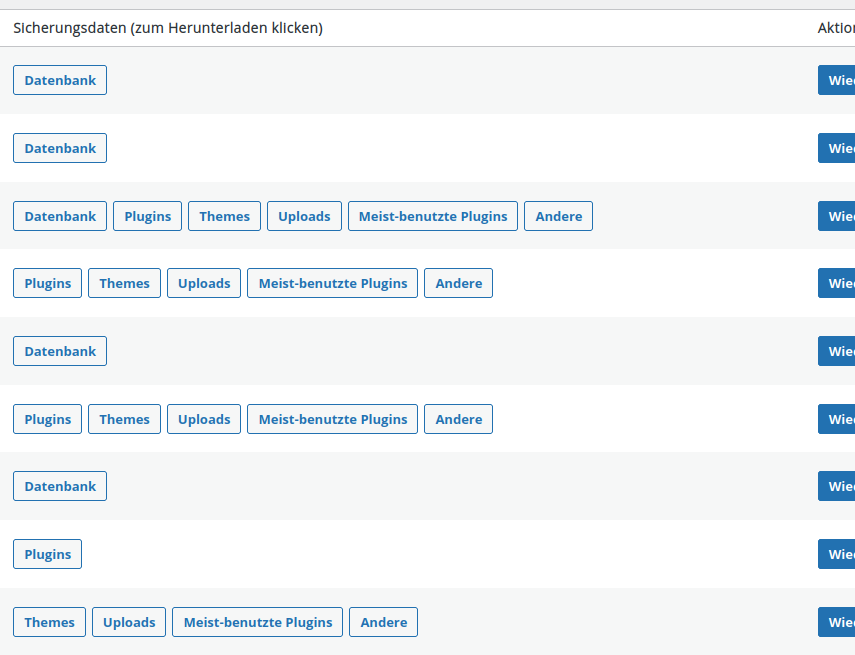Click Uploads in the third backup row
Screen dimensions: 855x655
[304, 216]
